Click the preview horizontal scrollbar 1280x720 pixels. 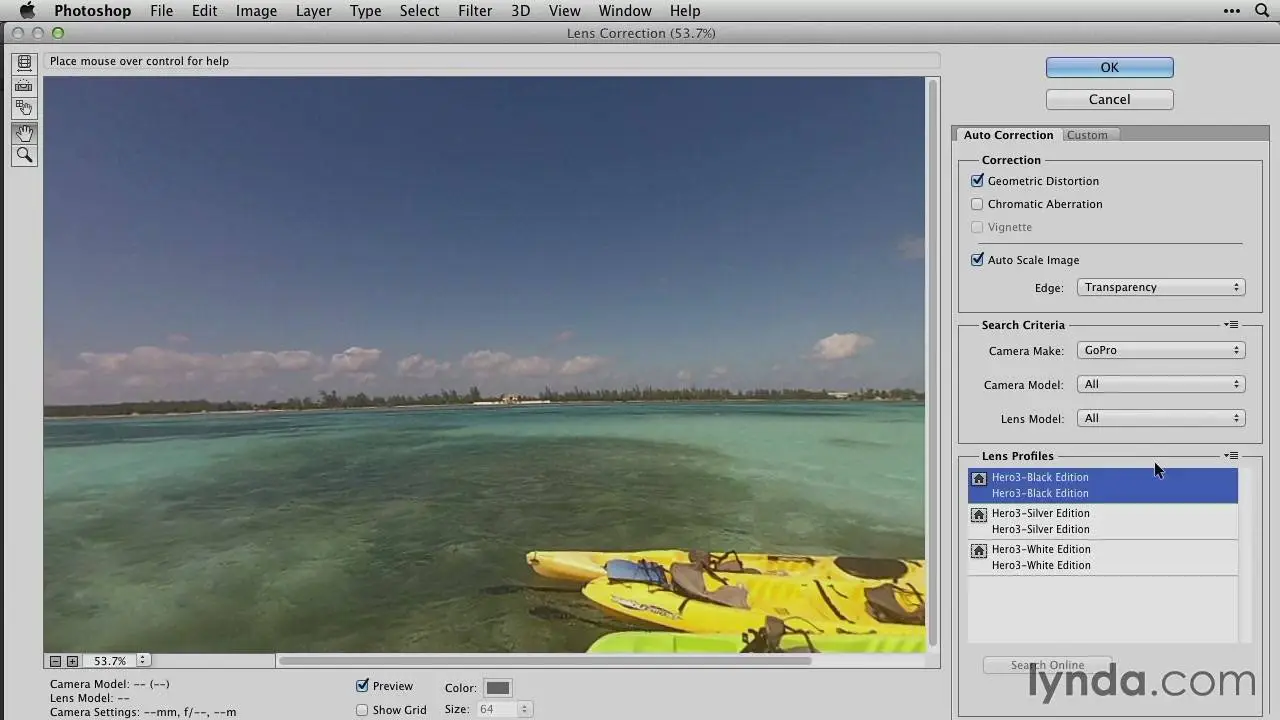pyautogui.click(x=545, y=660)
